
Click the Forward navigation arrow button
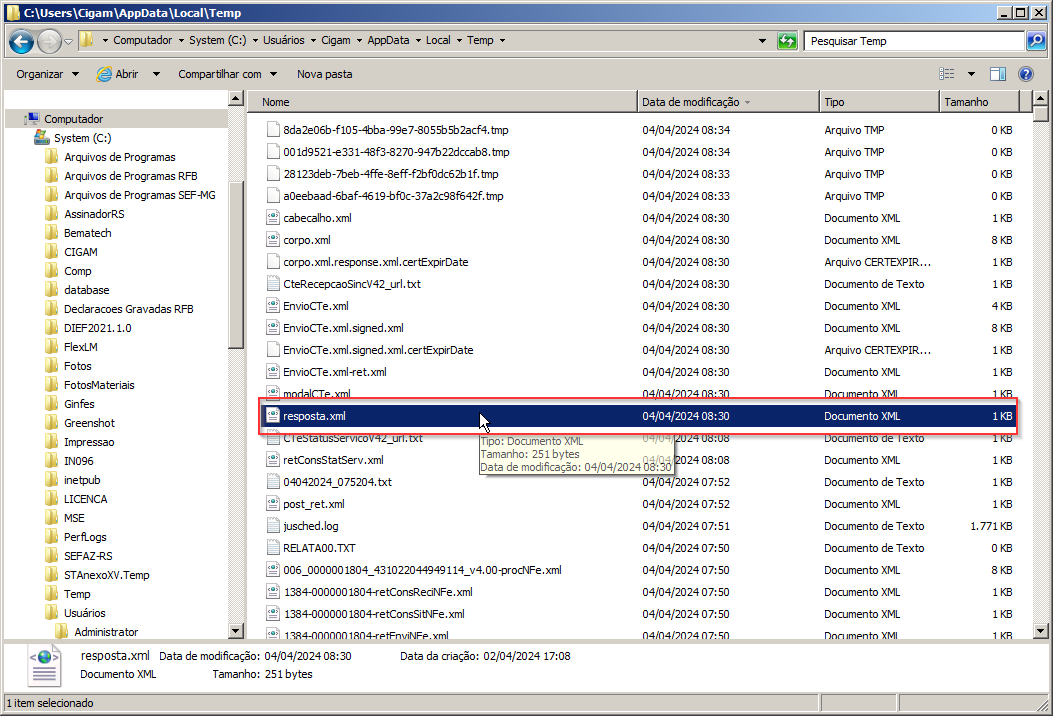coord(49,42)
